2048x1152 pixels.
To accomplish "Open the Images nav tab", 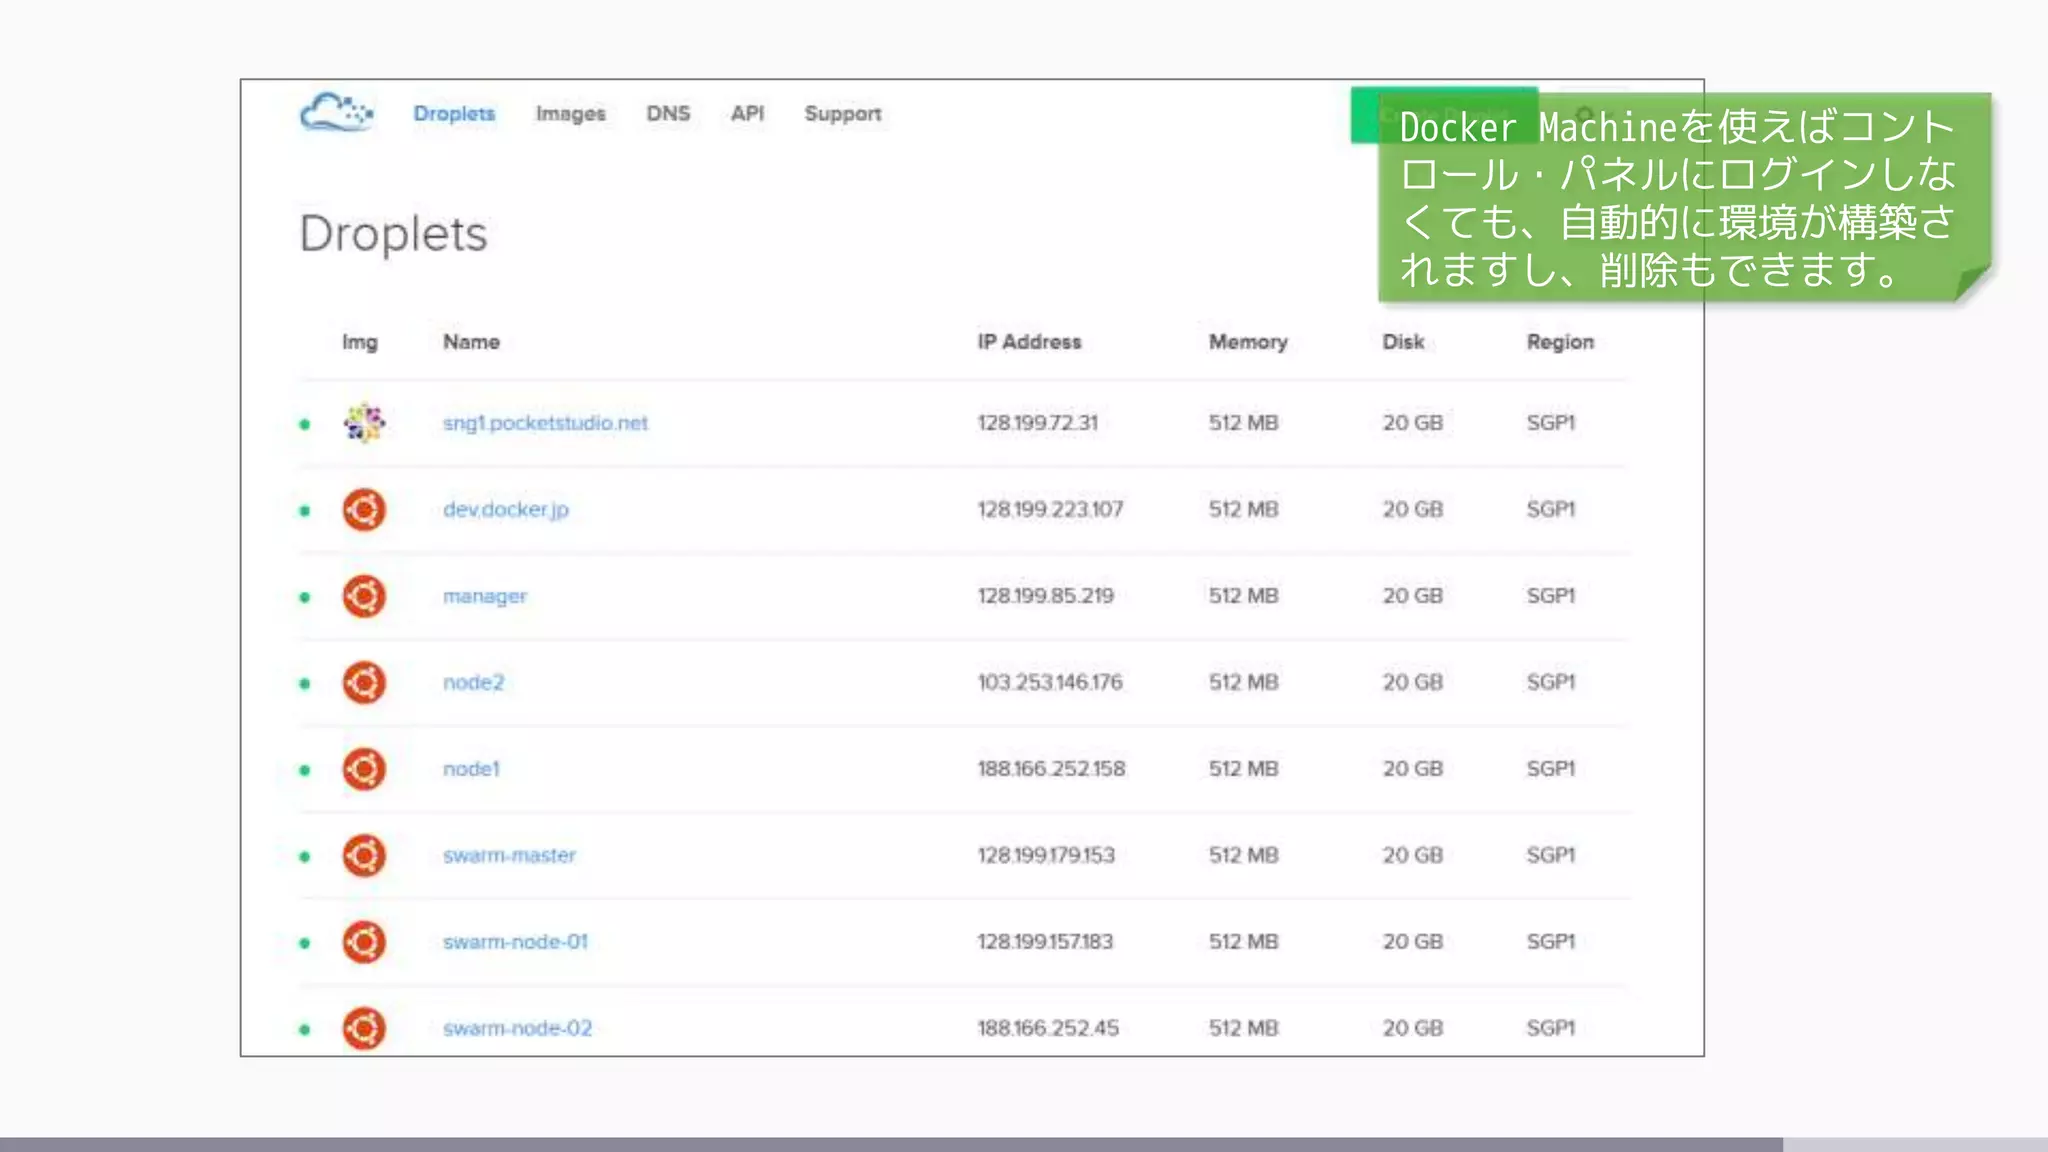I will 570,114.
